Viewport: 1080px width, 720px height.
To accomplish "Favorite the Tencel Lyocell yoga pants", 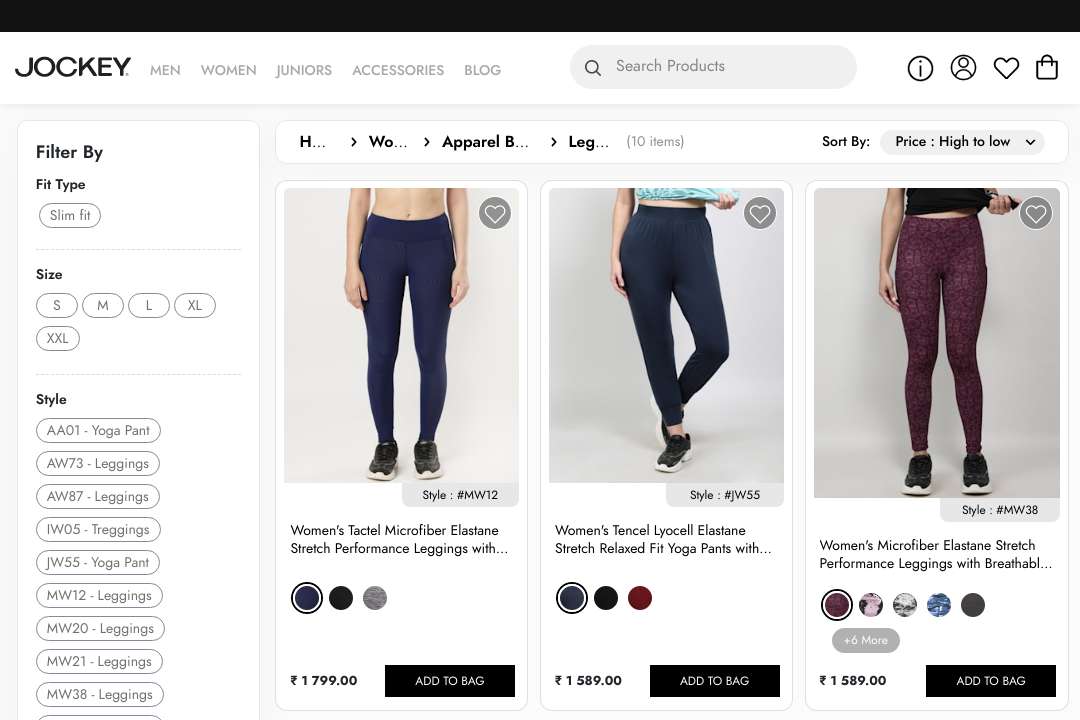I will point(760,213).
